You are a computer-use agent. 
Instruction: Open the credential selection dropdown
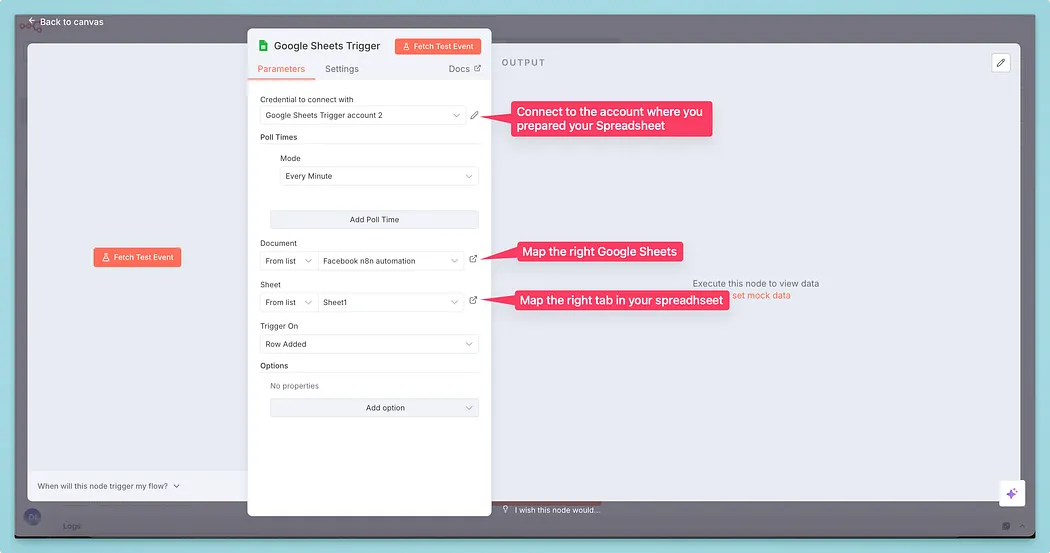[x=362, y=115]
